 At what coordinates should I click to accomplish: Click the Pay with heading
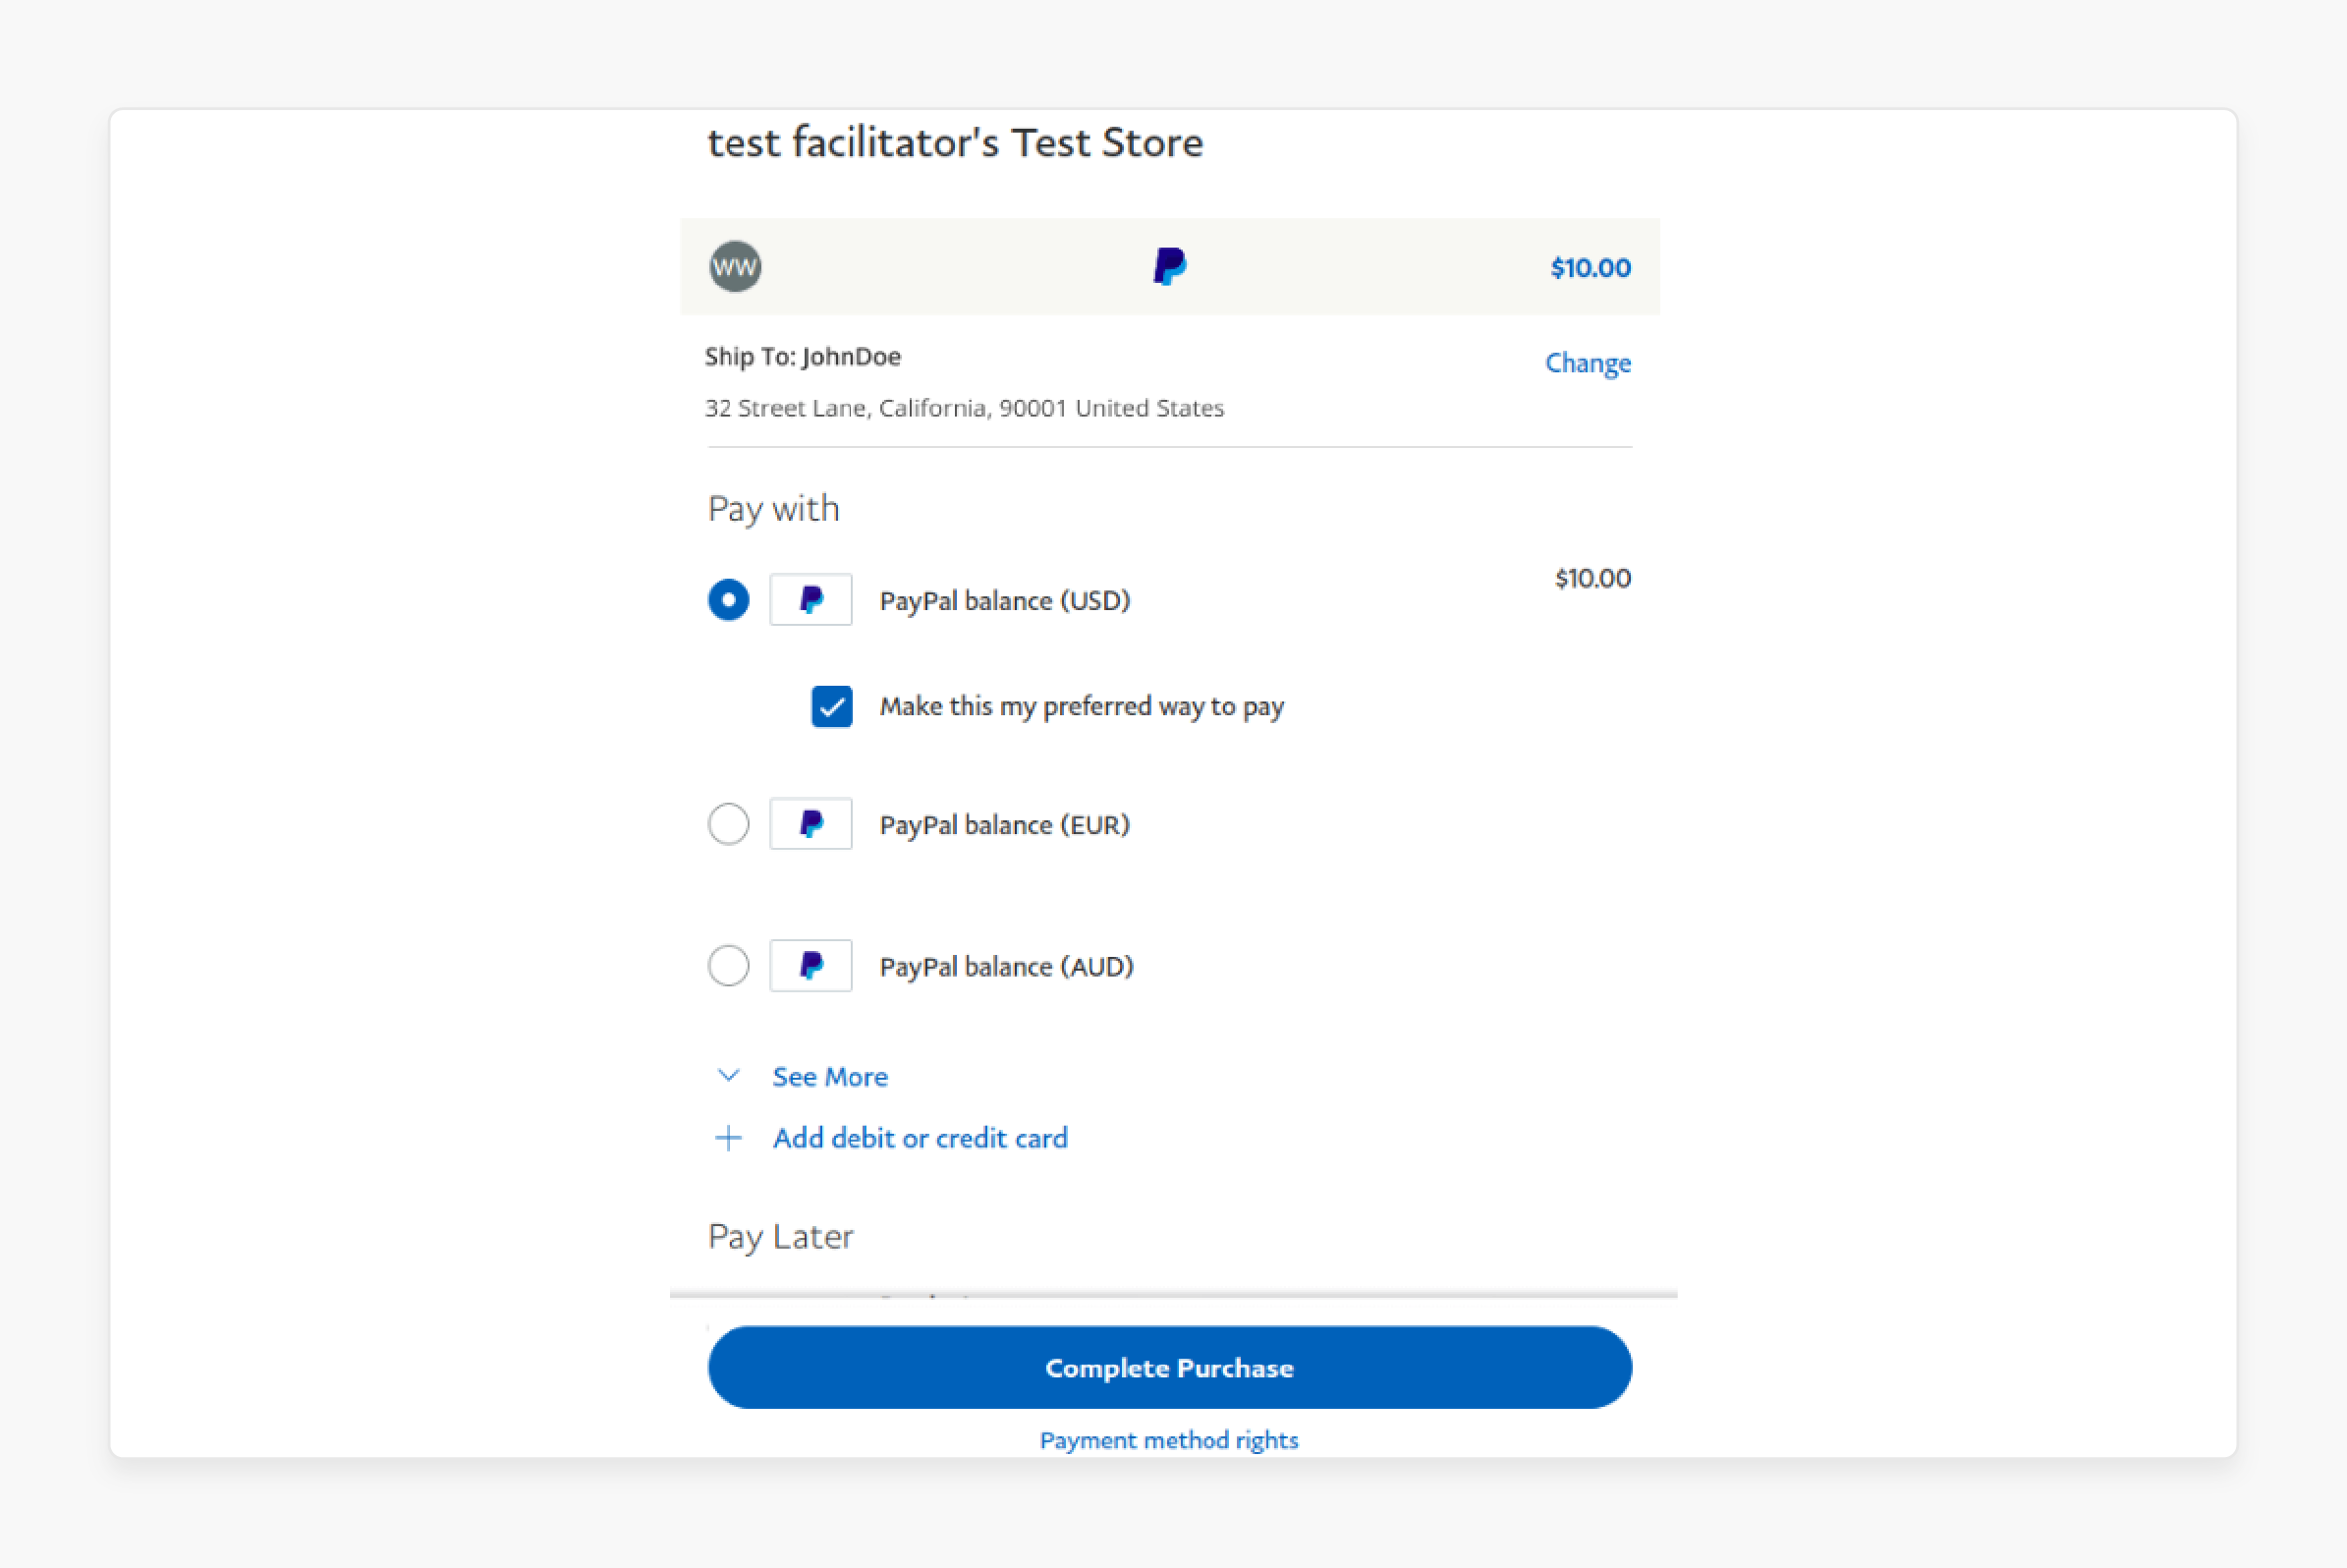[x=773, y=510]
